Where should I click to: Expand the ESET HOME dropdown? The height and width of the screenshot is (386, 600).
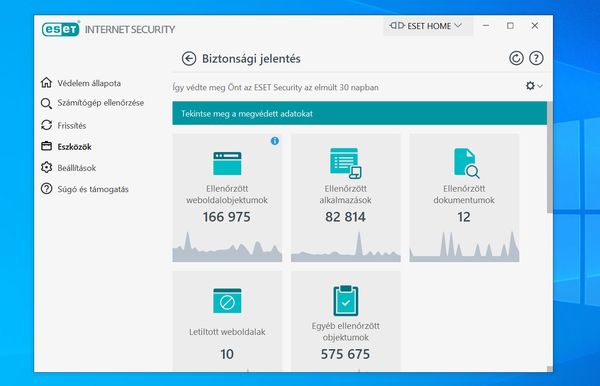point(427,26)
